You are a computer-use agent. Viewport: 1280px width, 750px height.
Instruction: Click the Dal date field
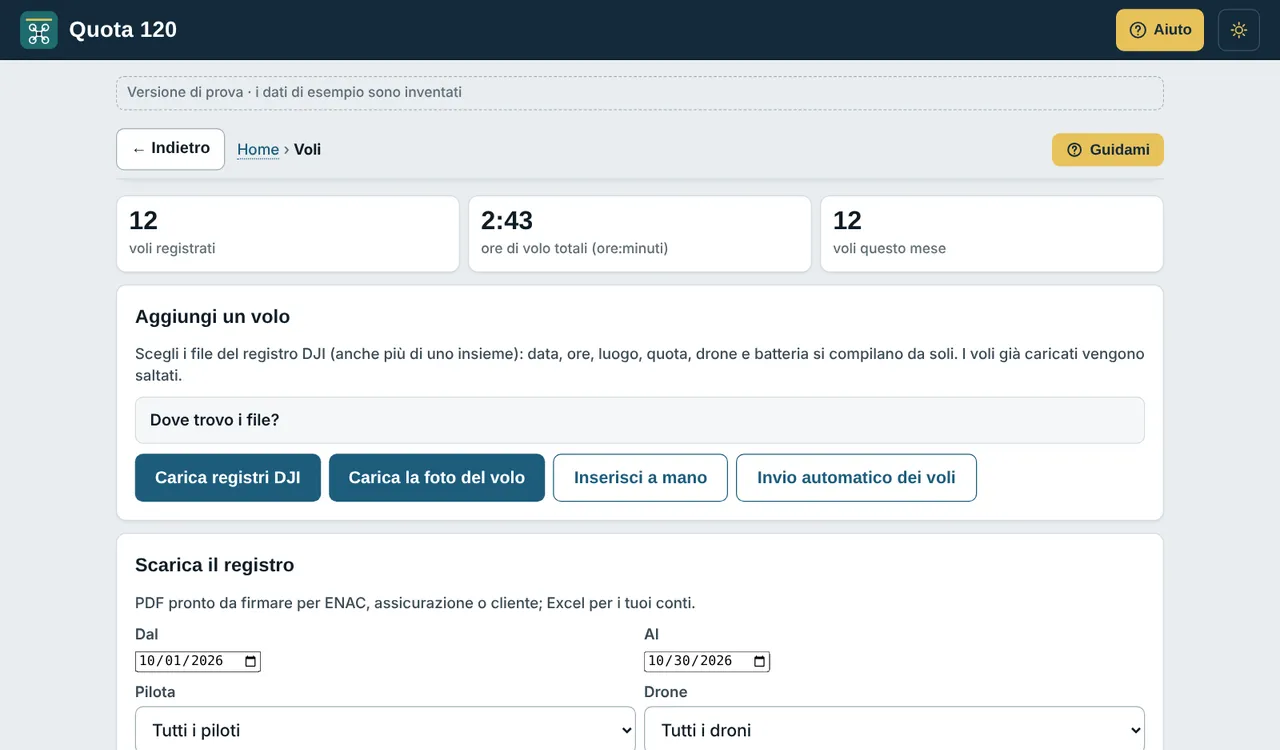(x=198, y=661)
